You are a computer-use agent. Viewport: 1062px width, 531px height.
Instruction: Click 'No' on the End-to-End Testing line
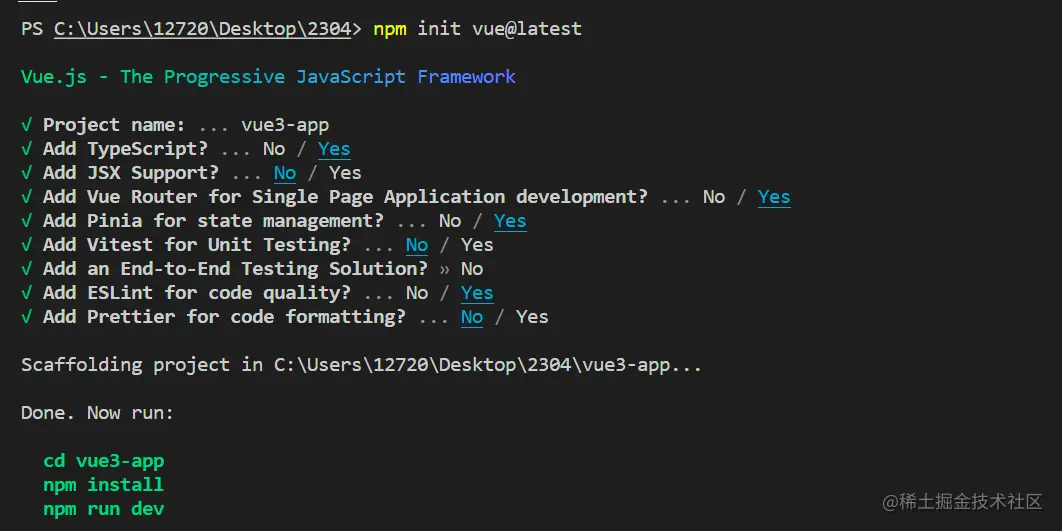click(471, 270)
